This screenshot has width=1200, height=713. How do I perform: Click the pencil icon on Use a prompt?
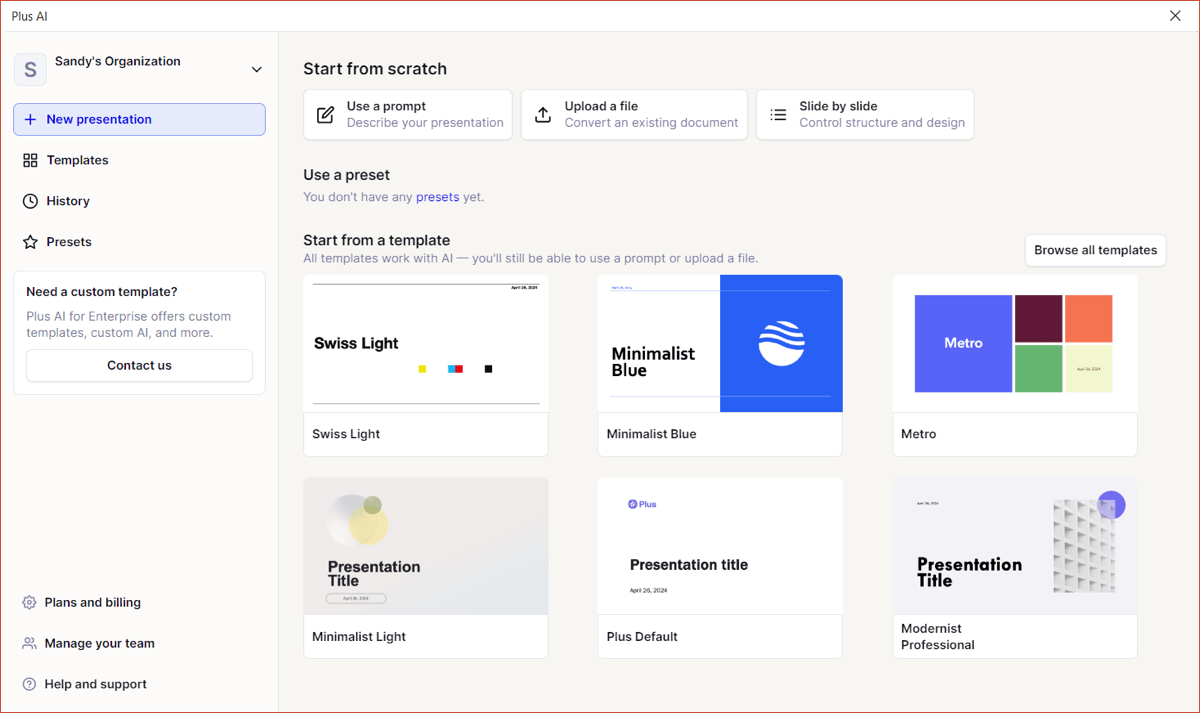pos(325,115)
